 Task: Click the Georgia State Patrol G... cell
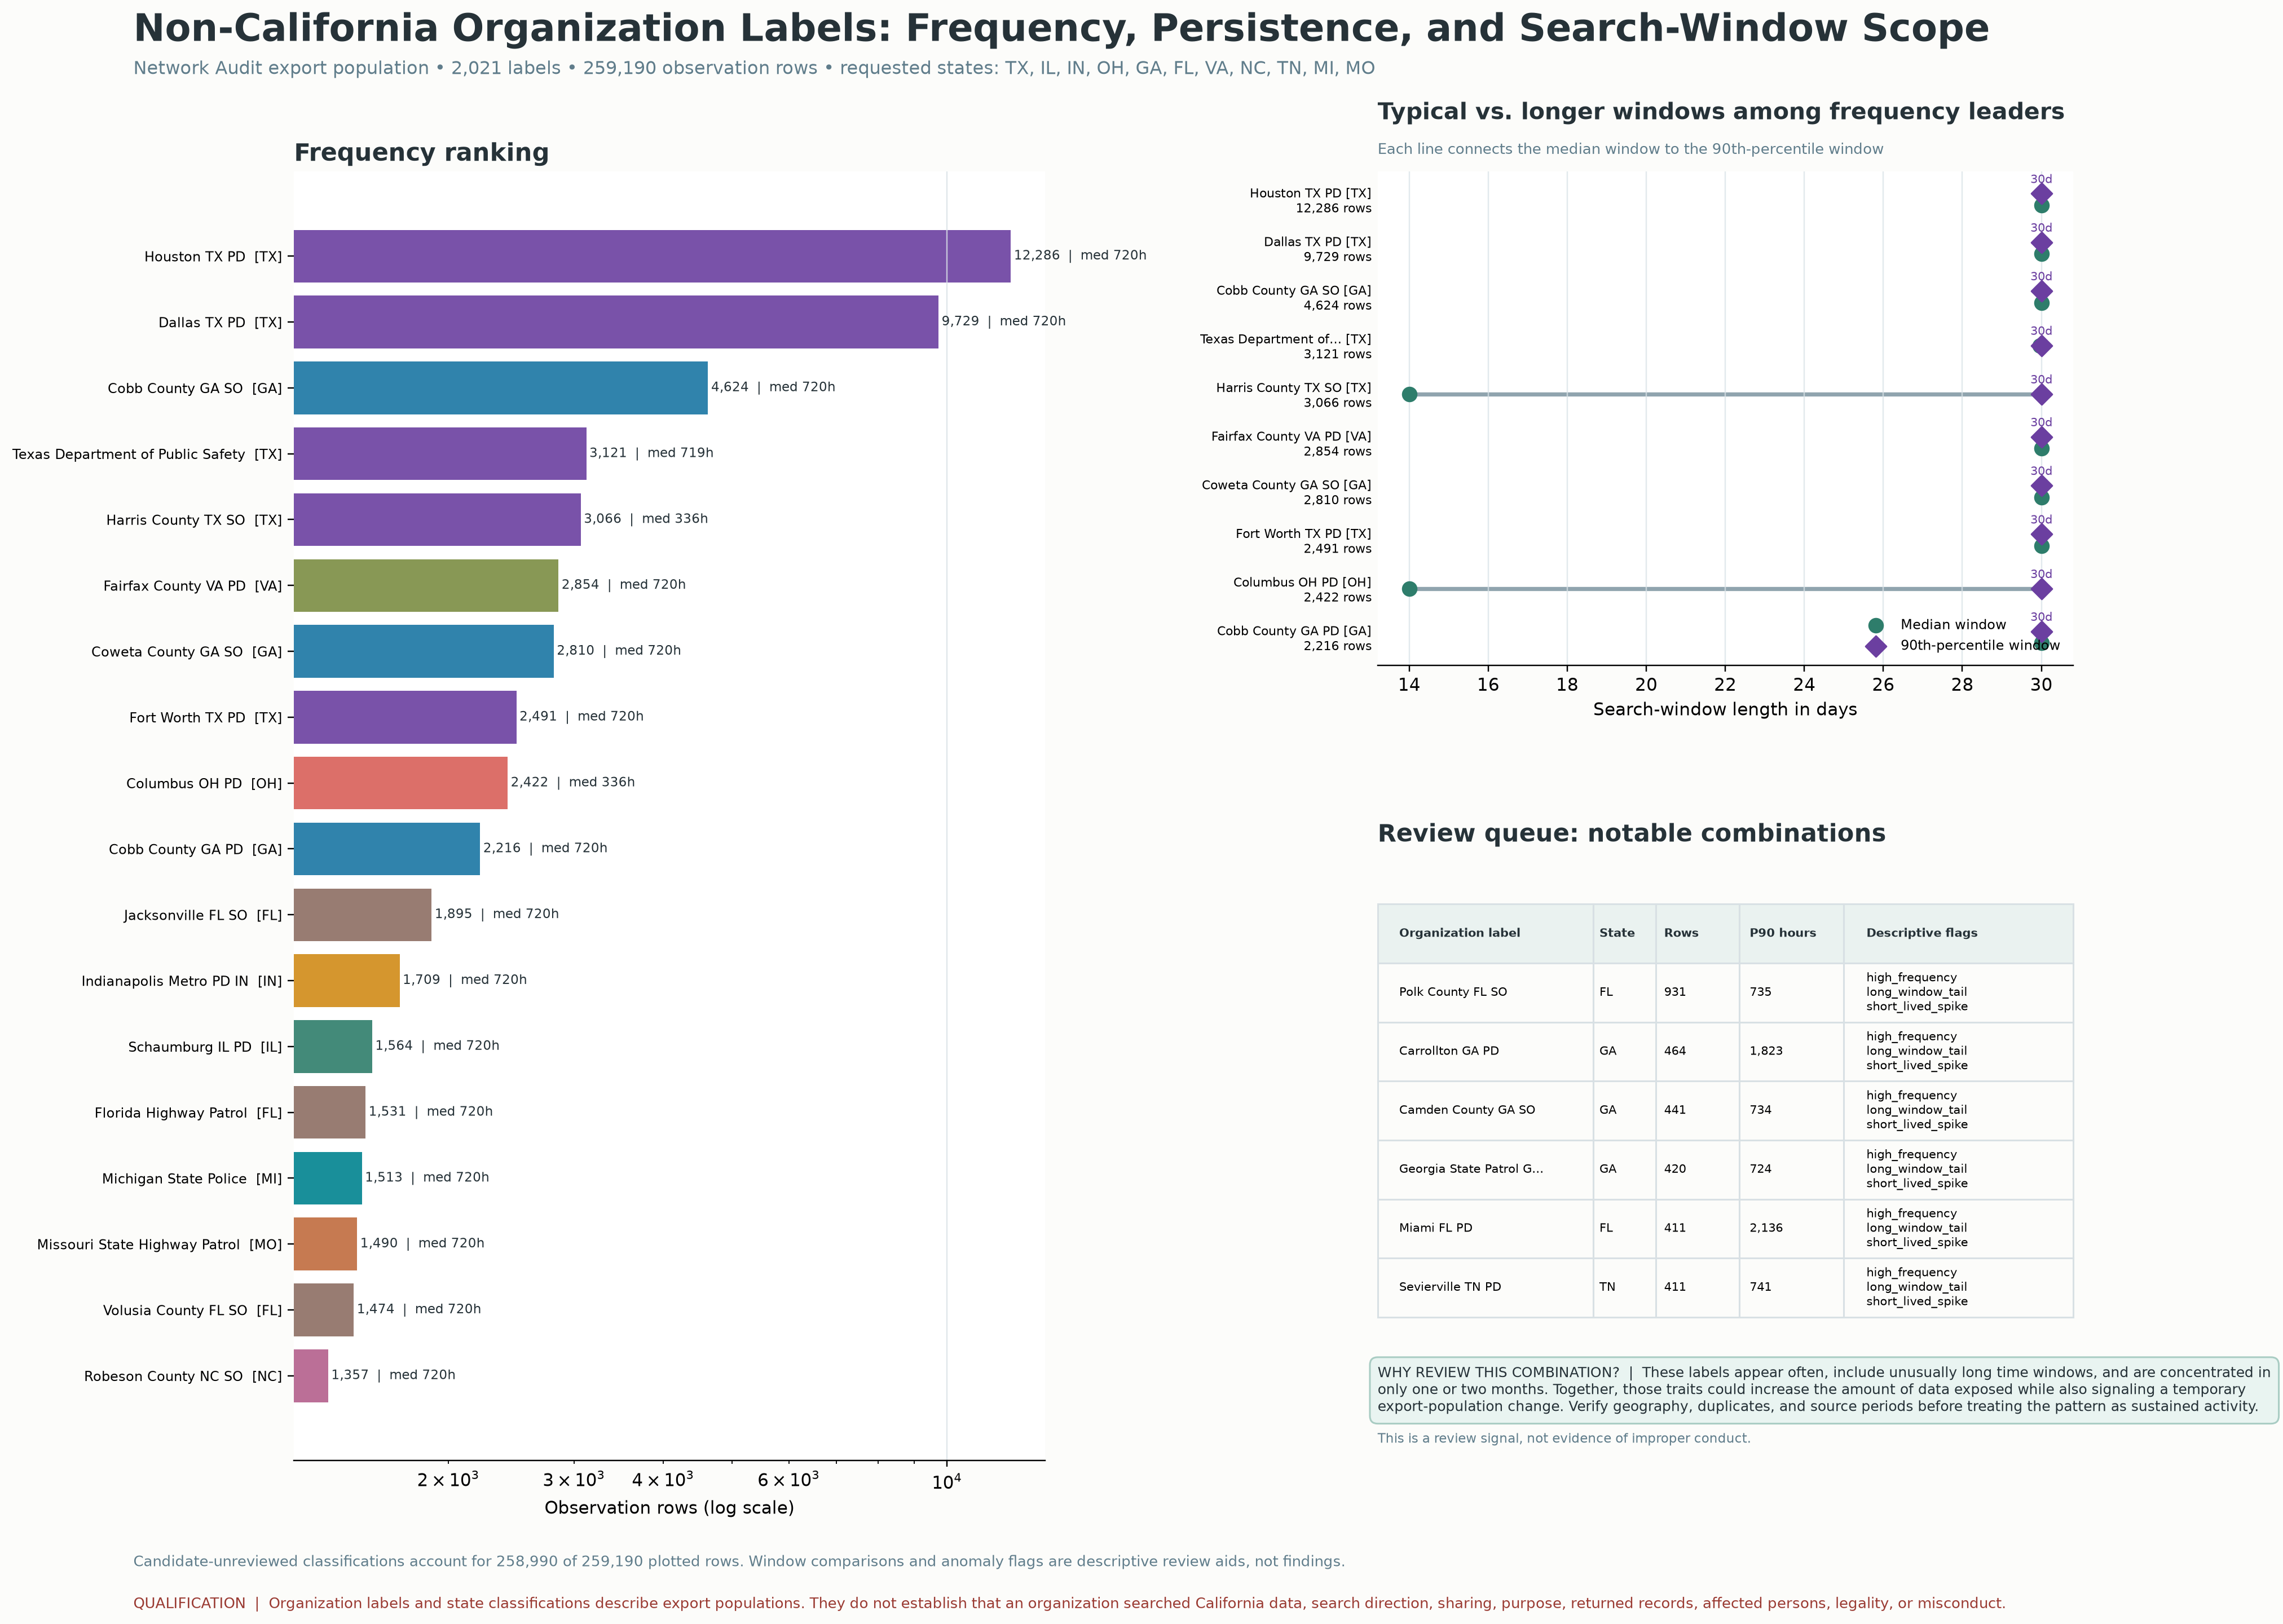pos(1471,1169)
